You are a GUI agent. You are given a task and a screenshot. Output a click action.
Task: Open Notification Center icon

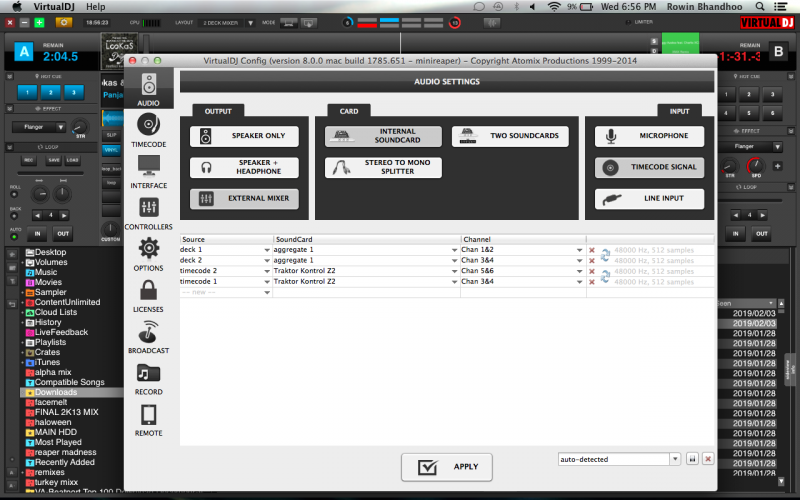(781, 7)
